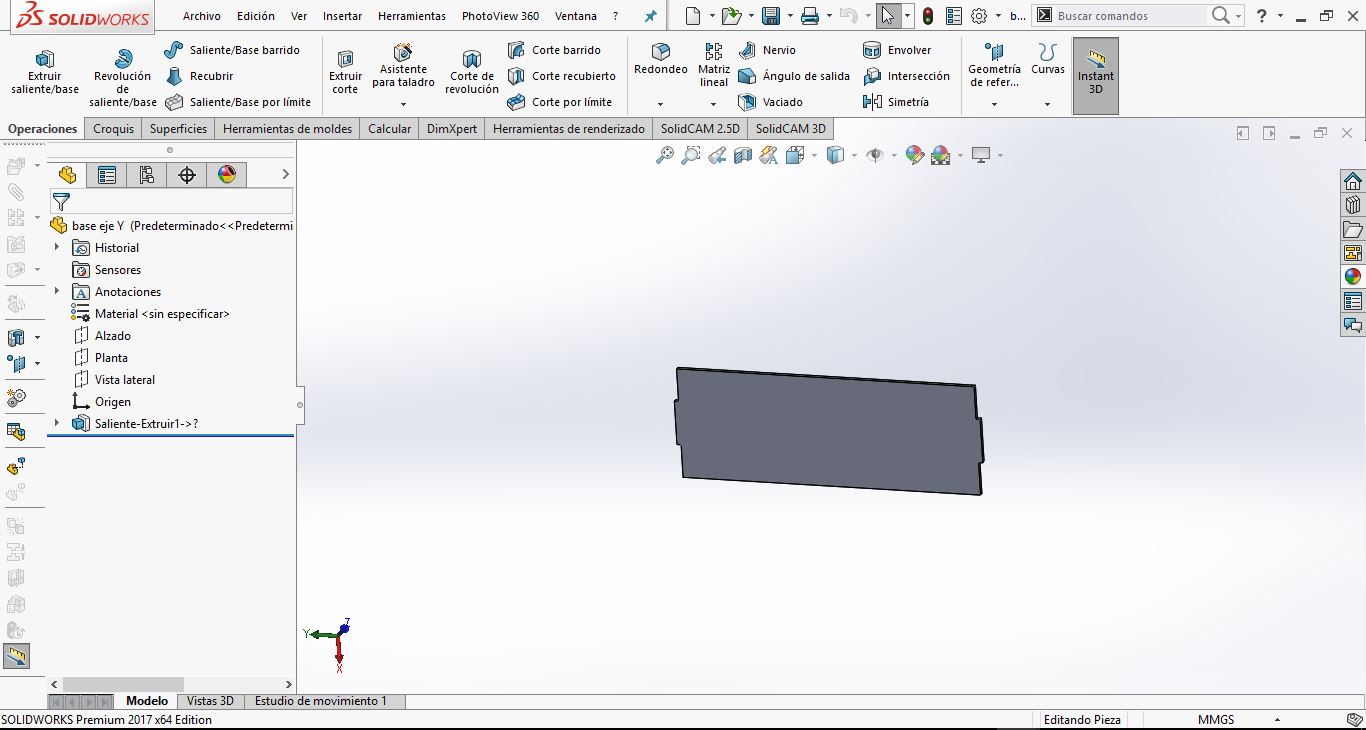Open the DimXpertManager crosshair tab

click(x=187, y=175)
